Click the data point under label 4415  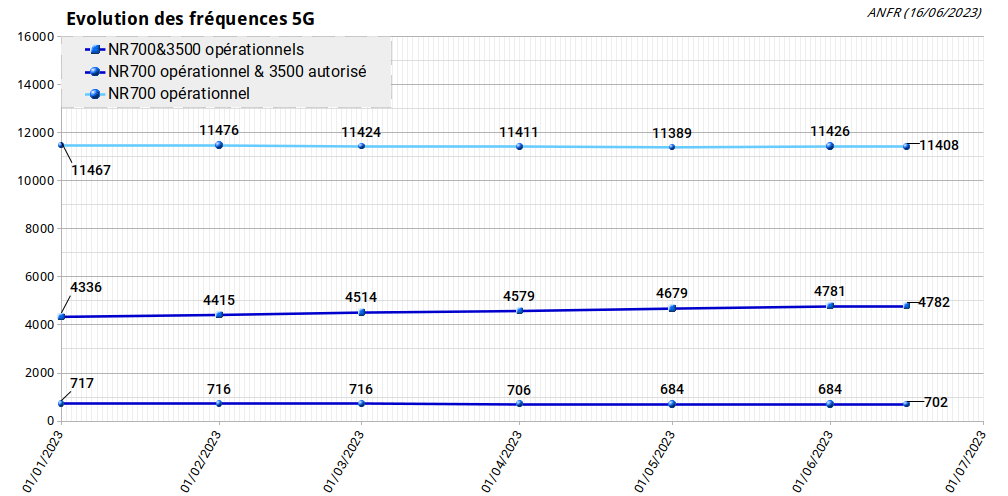coord(219,315)
